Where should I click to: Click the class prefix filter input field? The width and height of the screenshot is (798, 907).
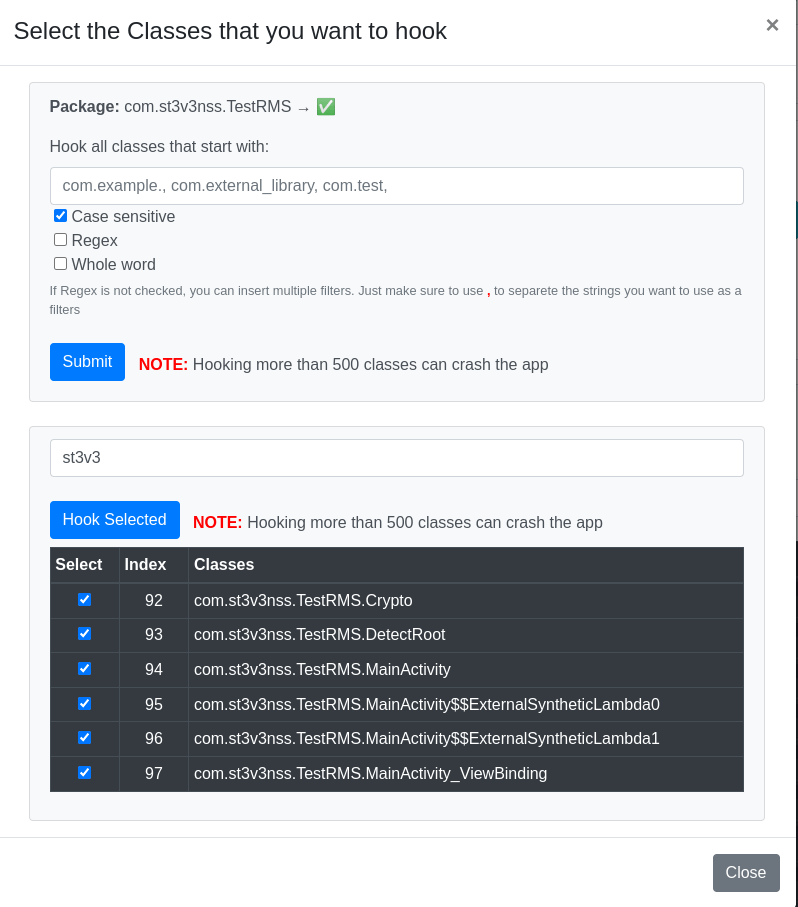tap(396, 186)
